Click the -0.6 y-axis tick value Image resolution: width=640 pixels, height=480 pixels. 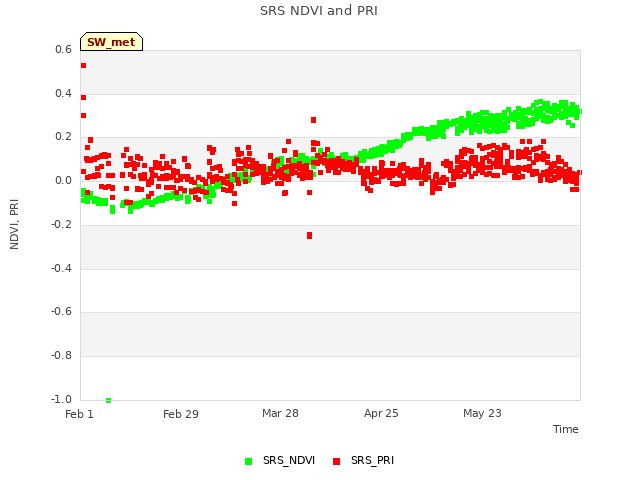tap(61, 311)
